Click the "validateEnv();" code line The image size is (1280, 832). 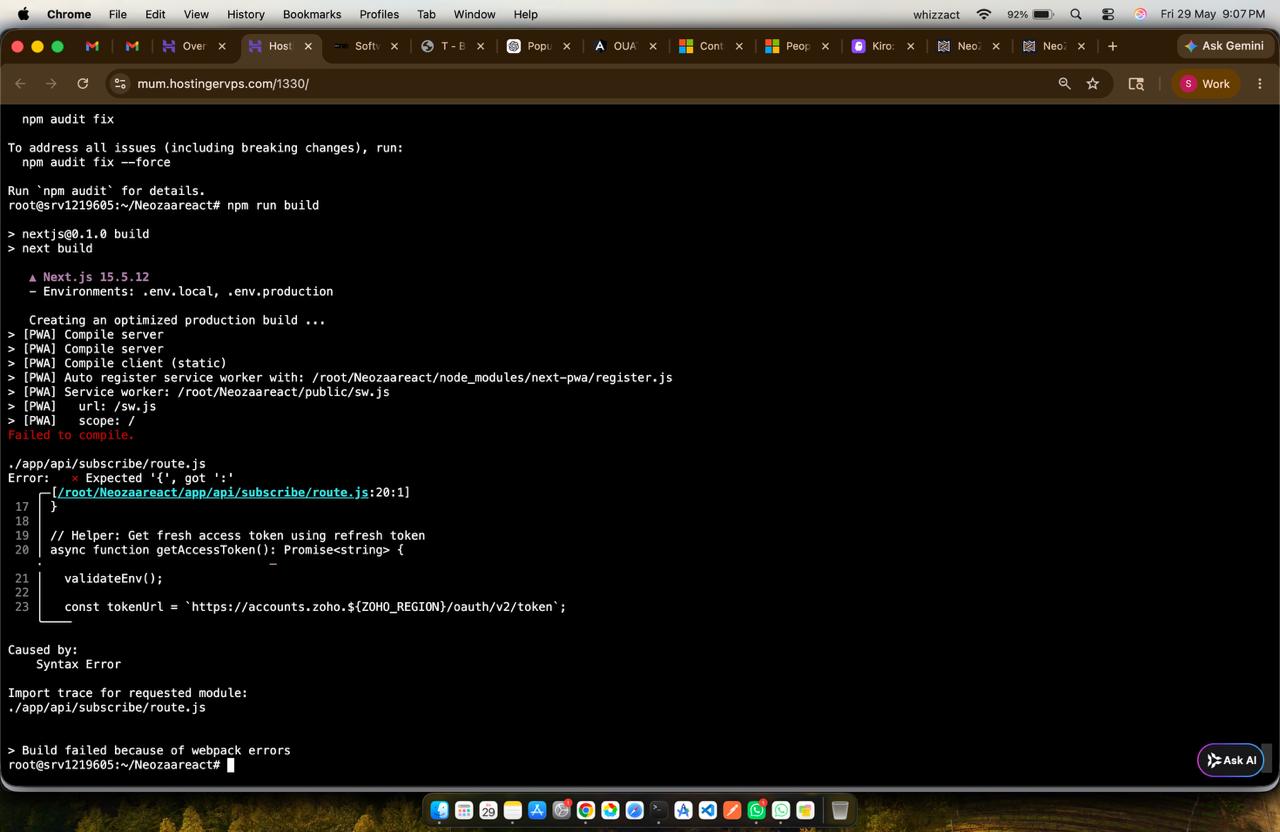point(113,578)
